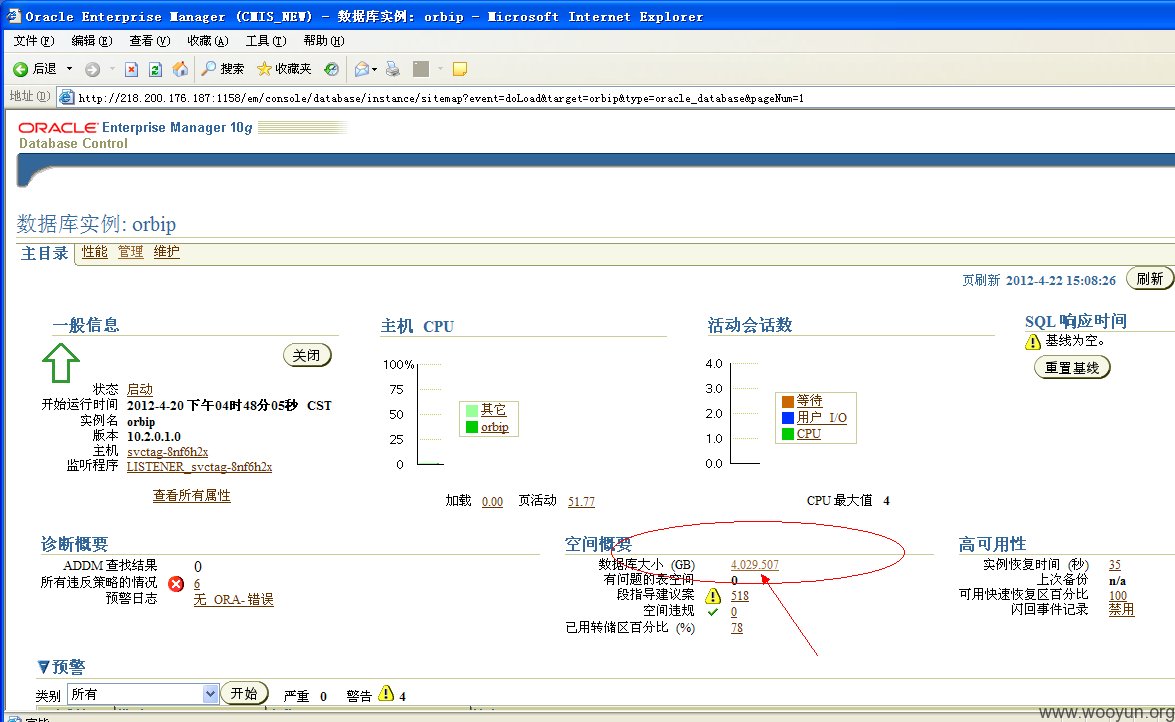The image size is (1175, 722).
Task: Click the Refresh page toolbar icon
Action: tap(155, 69)
